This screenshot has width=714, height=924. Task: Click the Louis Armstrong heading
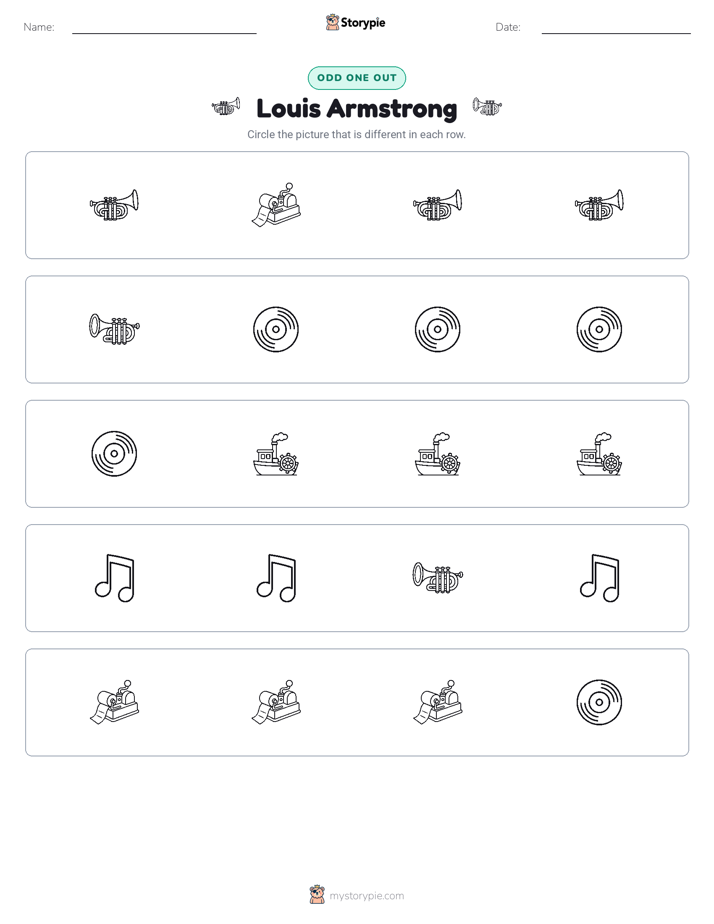coord(357,109)
